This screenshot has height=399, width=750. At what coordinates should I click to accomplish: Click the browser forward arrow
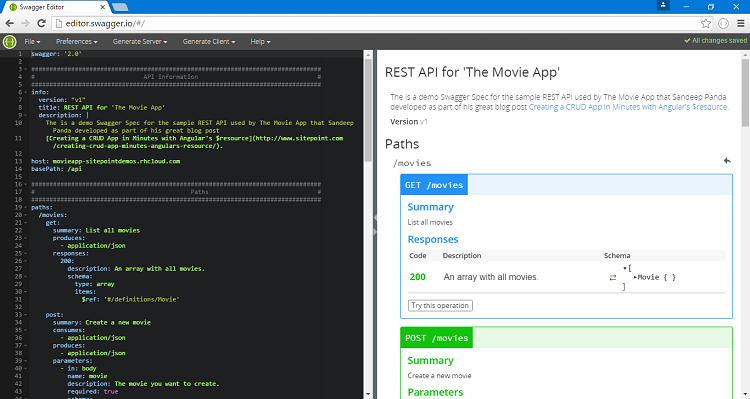[25, 23]
